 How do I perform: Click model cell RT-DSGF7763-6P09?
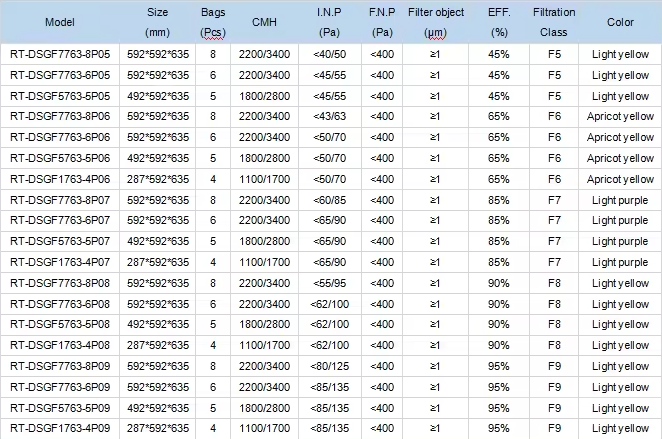(x=60, y=388)
